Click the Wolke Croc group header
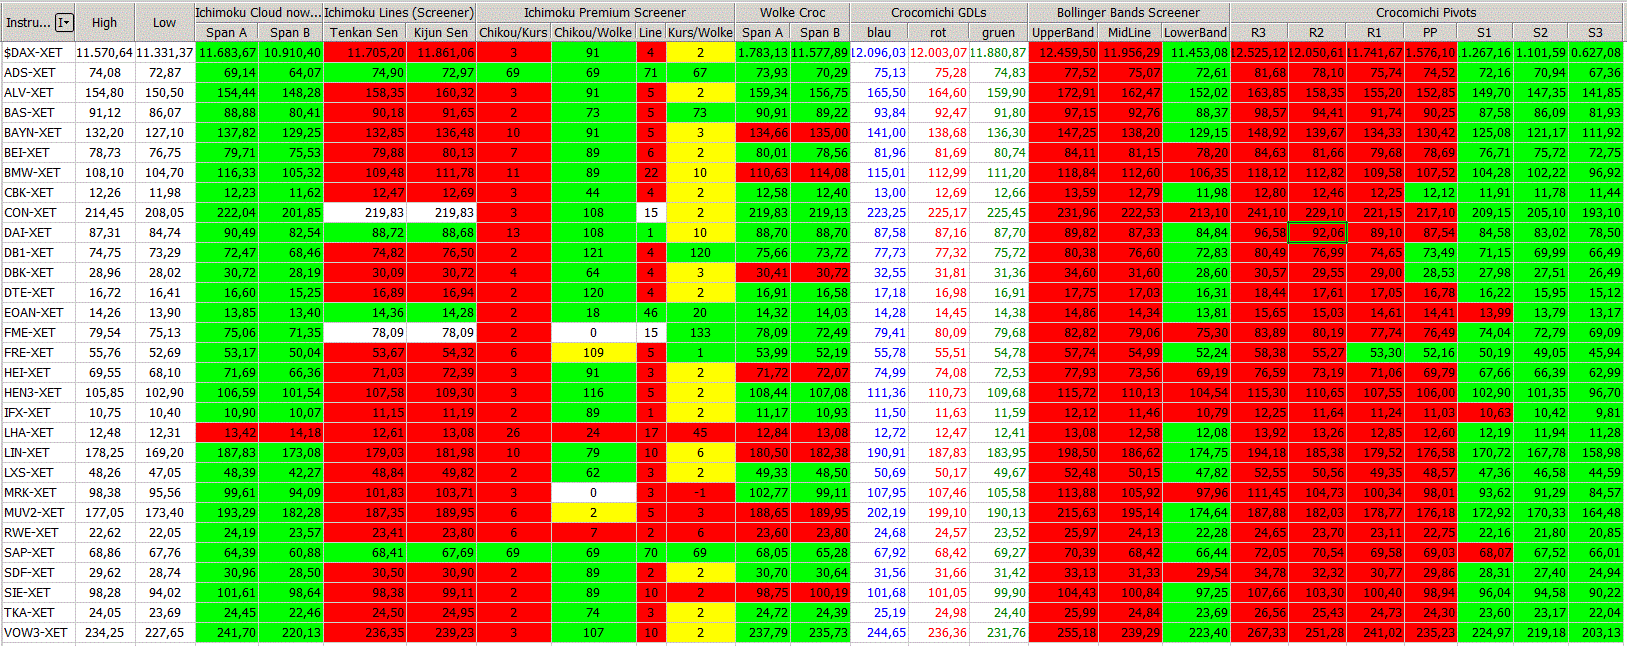 [x=792, y=12]
